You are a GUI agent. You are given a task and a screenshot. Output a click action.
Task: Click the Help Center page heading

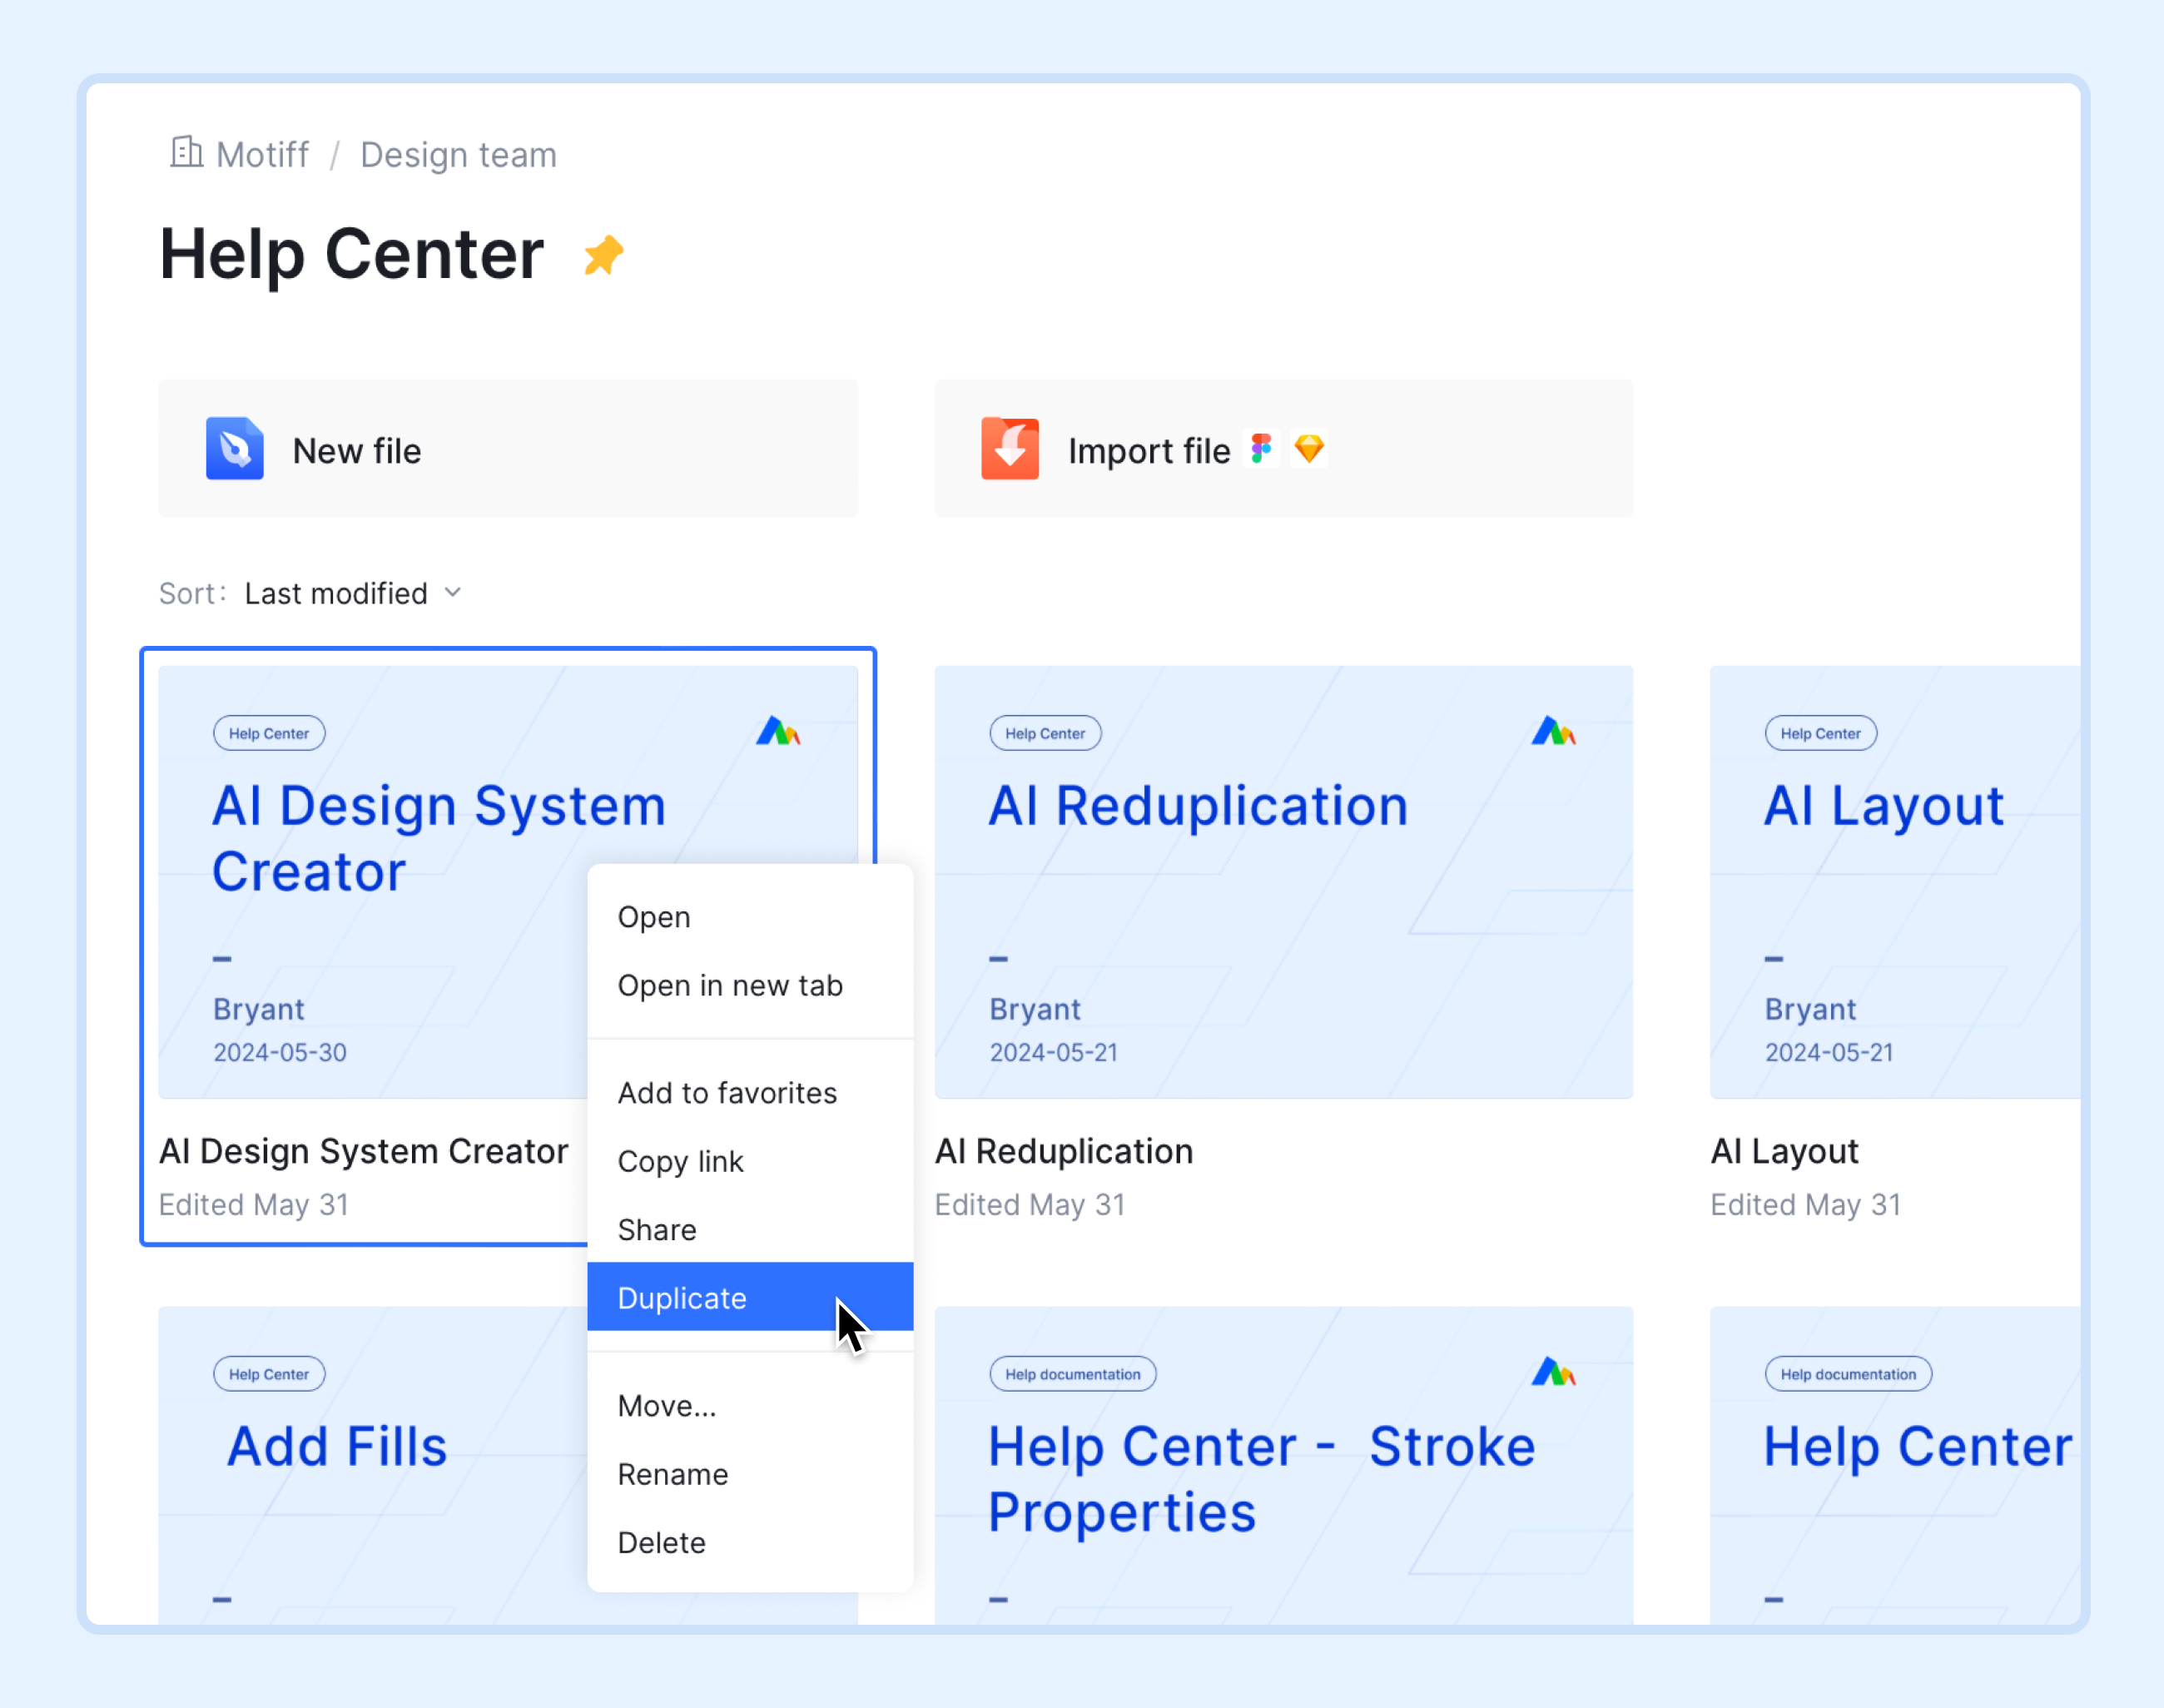pyautogui.click(x=352, y=254)
